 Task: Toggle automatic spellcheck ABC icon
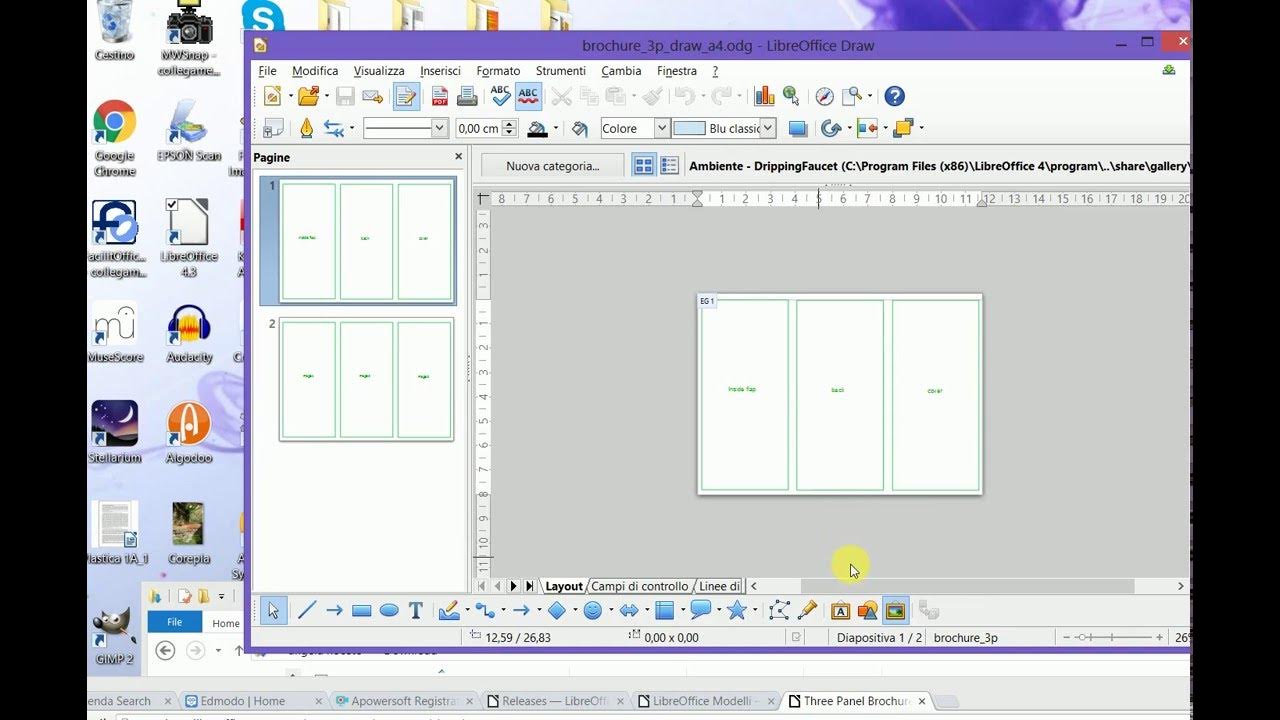tap(528, 96)
